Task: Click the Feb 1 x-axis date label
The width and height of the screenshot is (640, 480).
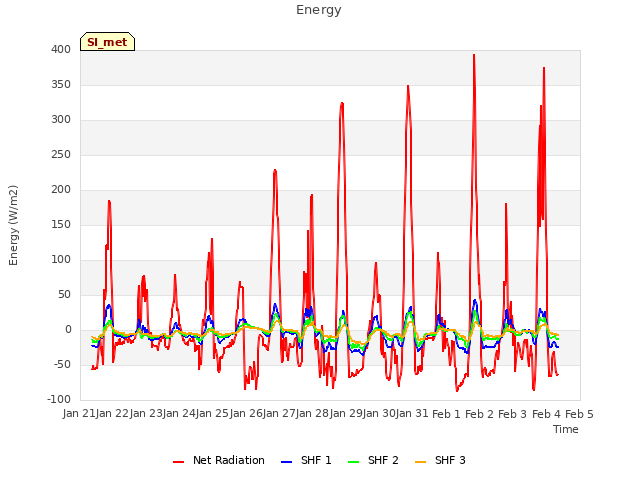Action: click(446, 414)
